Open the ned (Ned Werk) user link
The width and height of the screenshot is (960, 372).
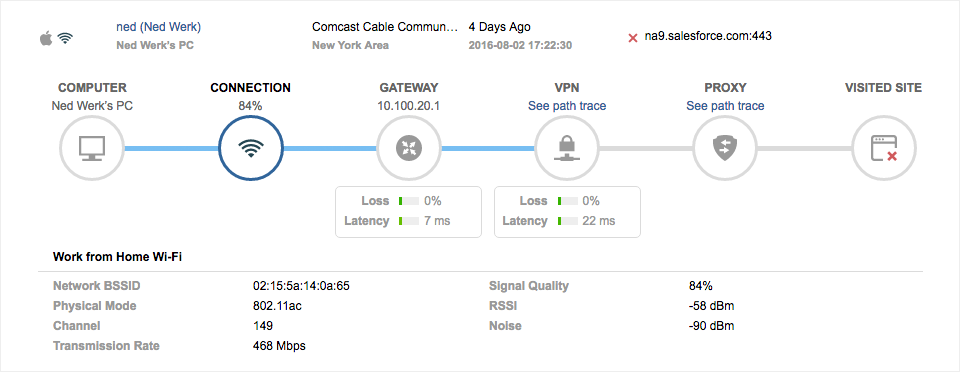[x=159, y=27]
